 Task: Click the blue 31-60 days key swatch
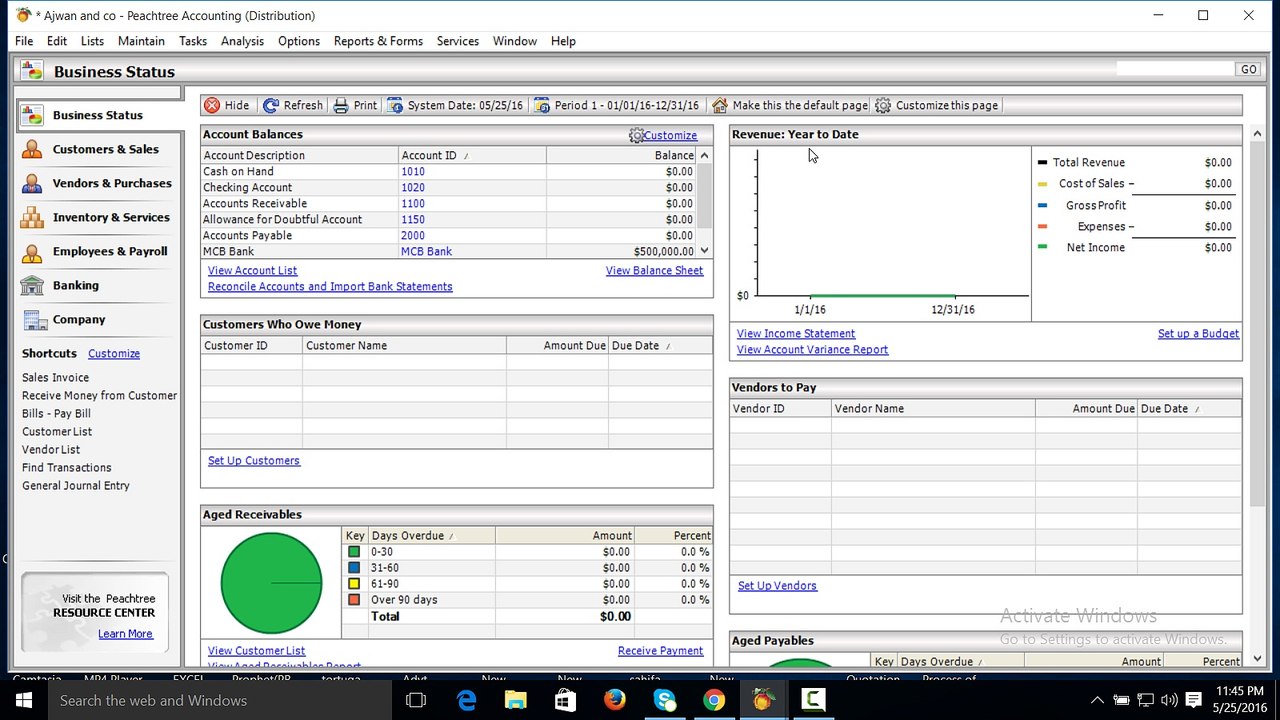(354, 568)
